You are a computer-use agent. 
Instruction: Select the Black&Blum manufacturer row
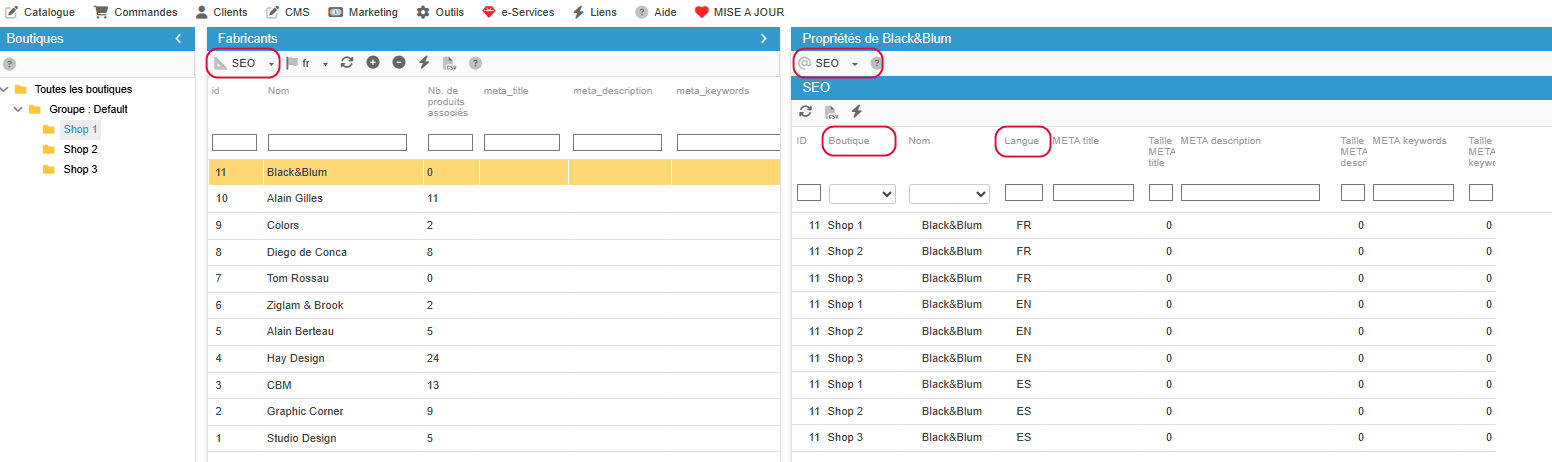(494, 172)
